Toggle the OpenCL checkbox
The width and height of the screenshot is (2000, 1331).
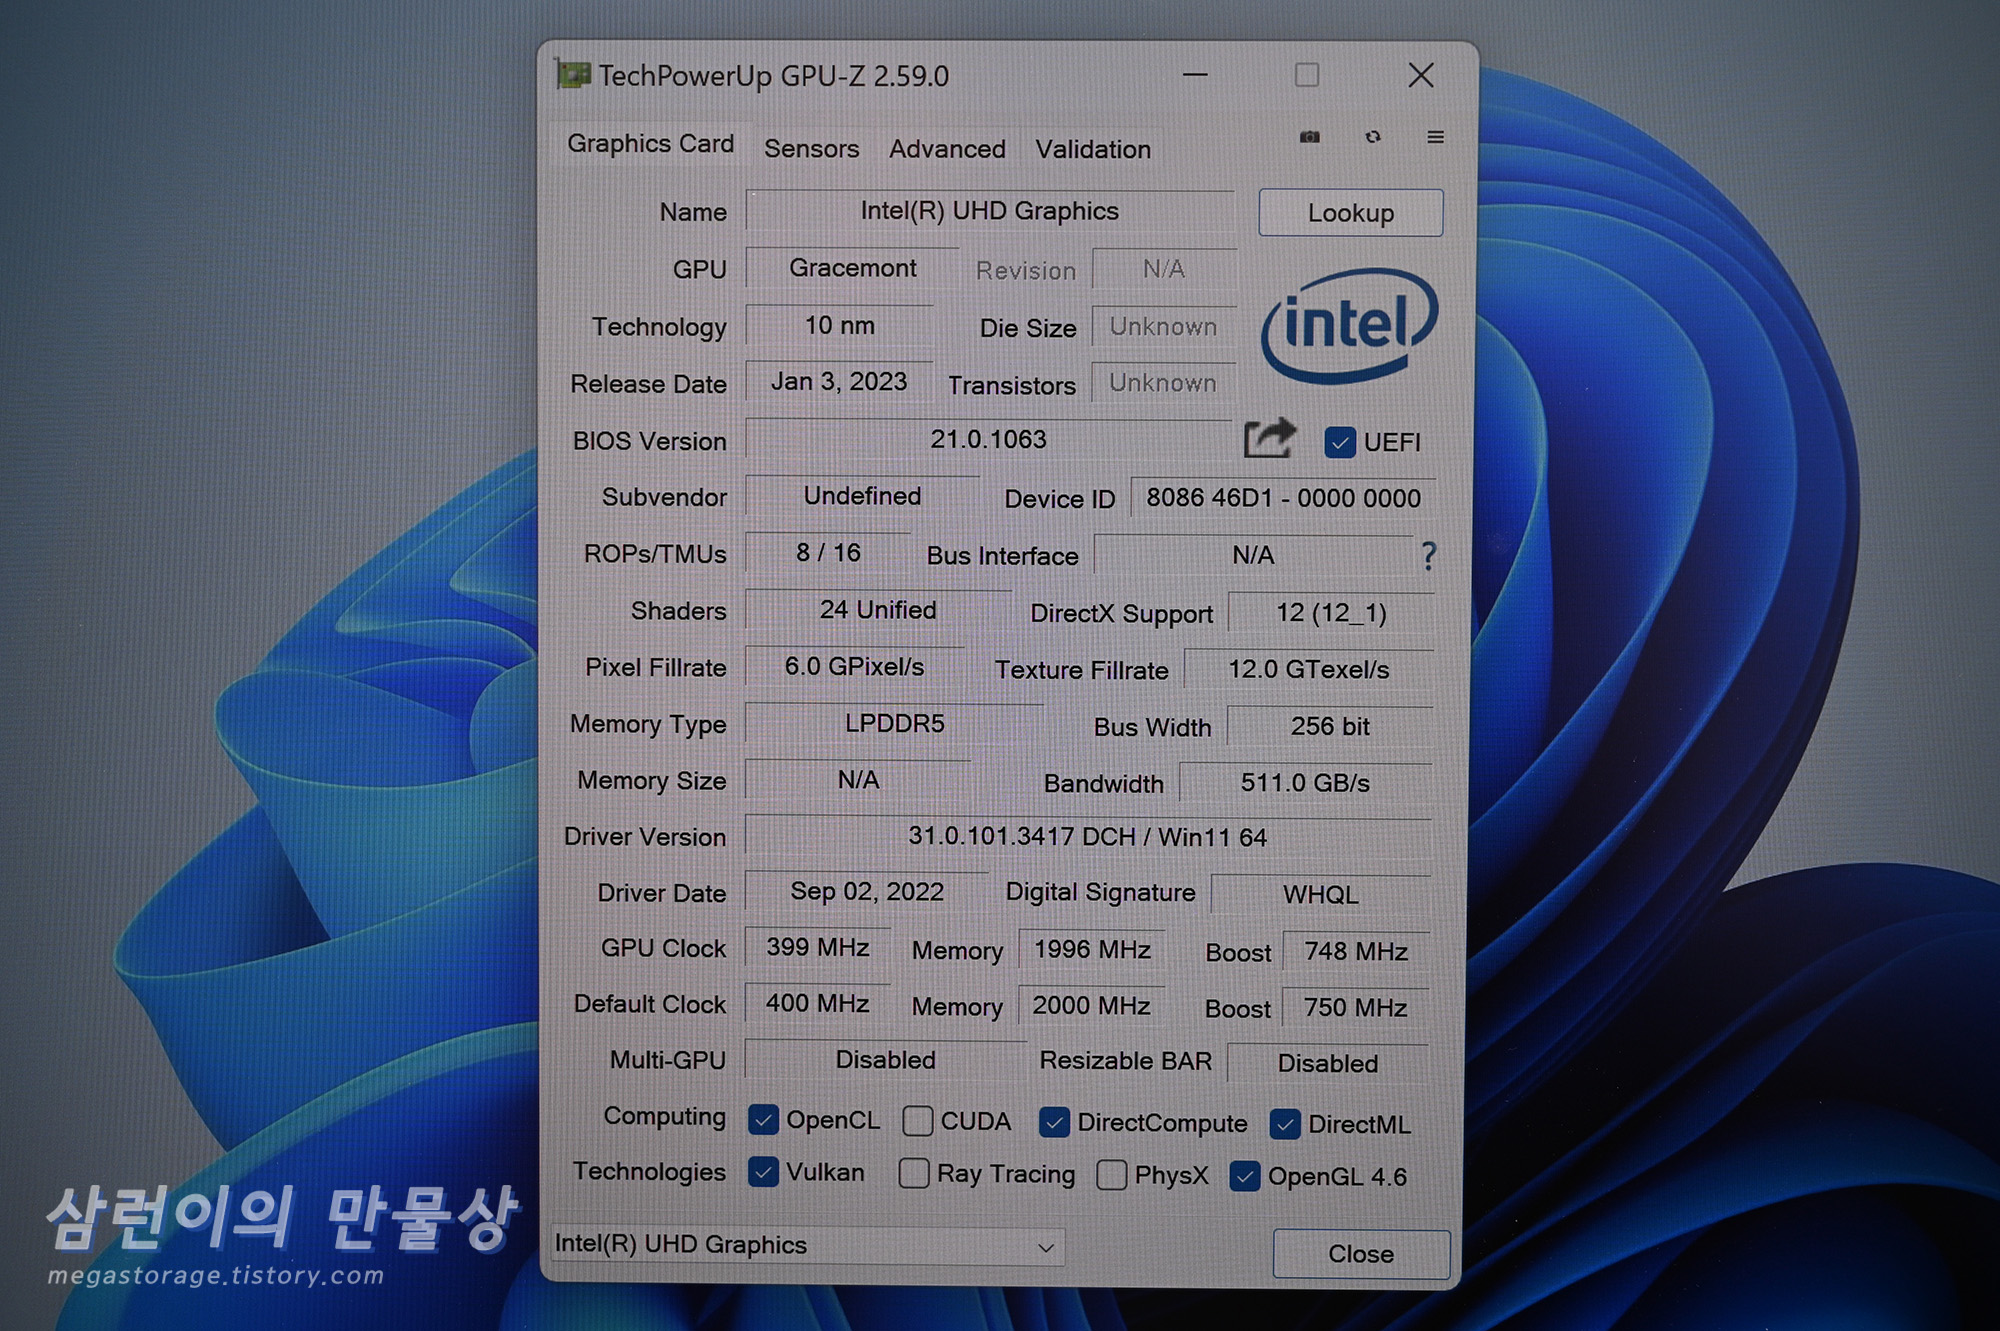pyautogui.click(x=763, y=1120)
